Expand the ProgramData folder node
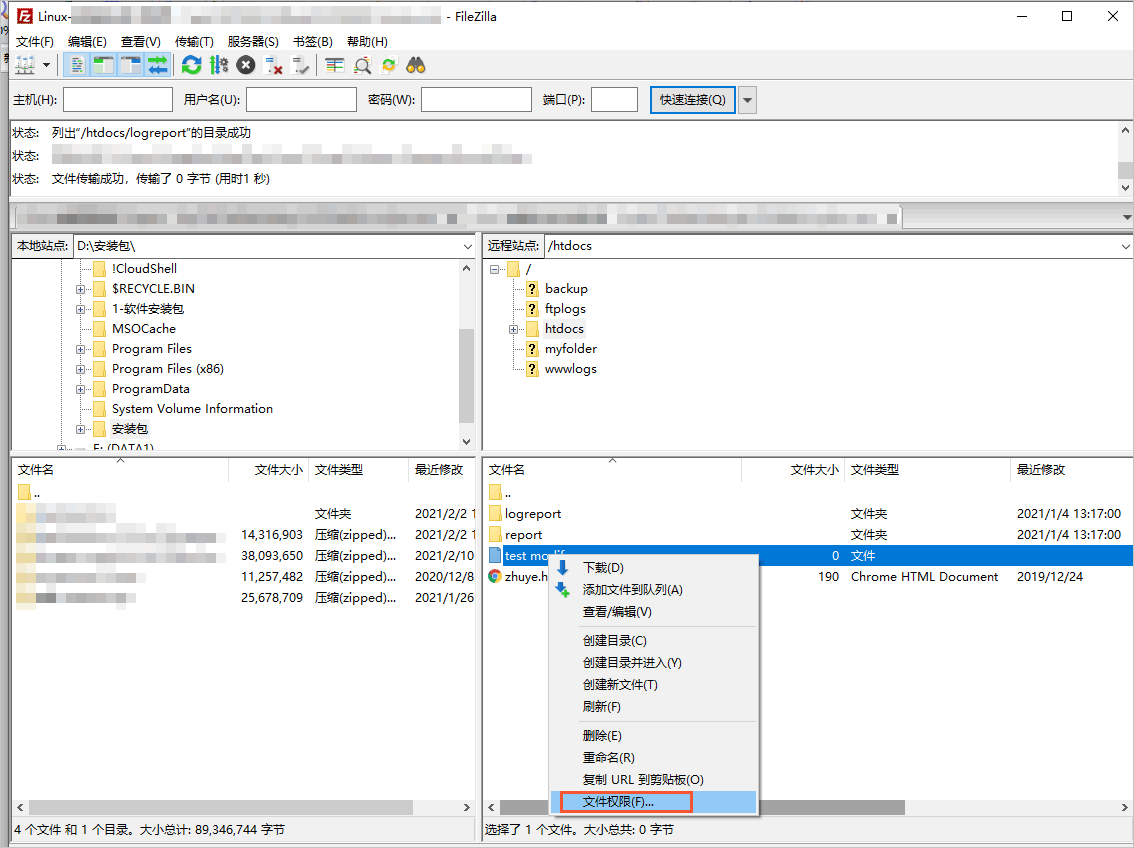 80,390
